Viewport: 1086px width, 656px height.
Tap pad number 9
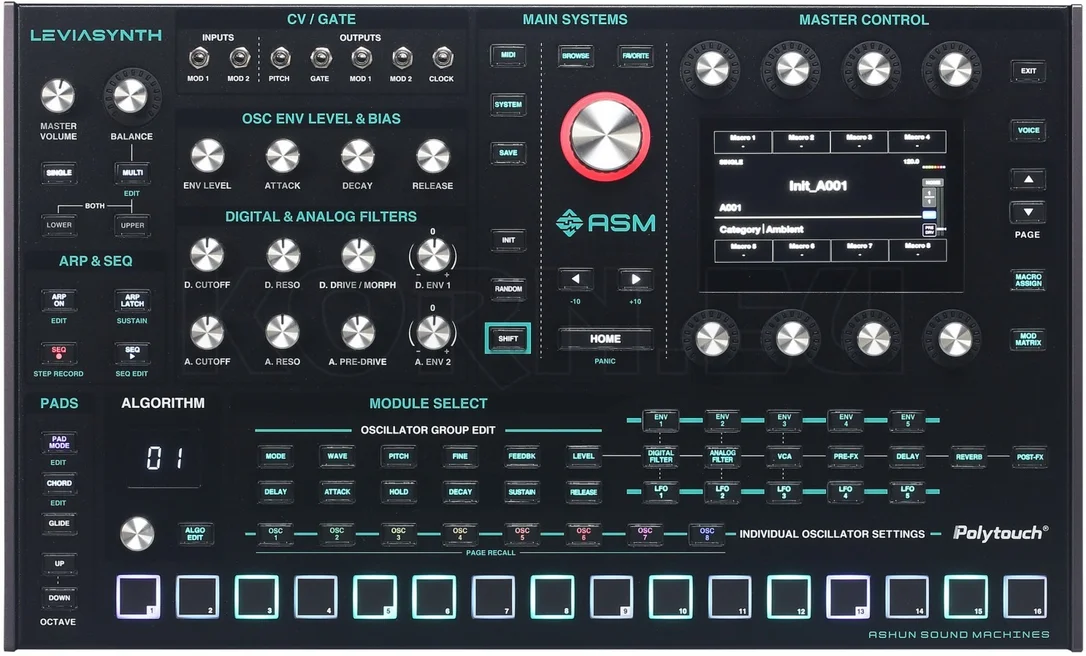[x=612, y=596]
